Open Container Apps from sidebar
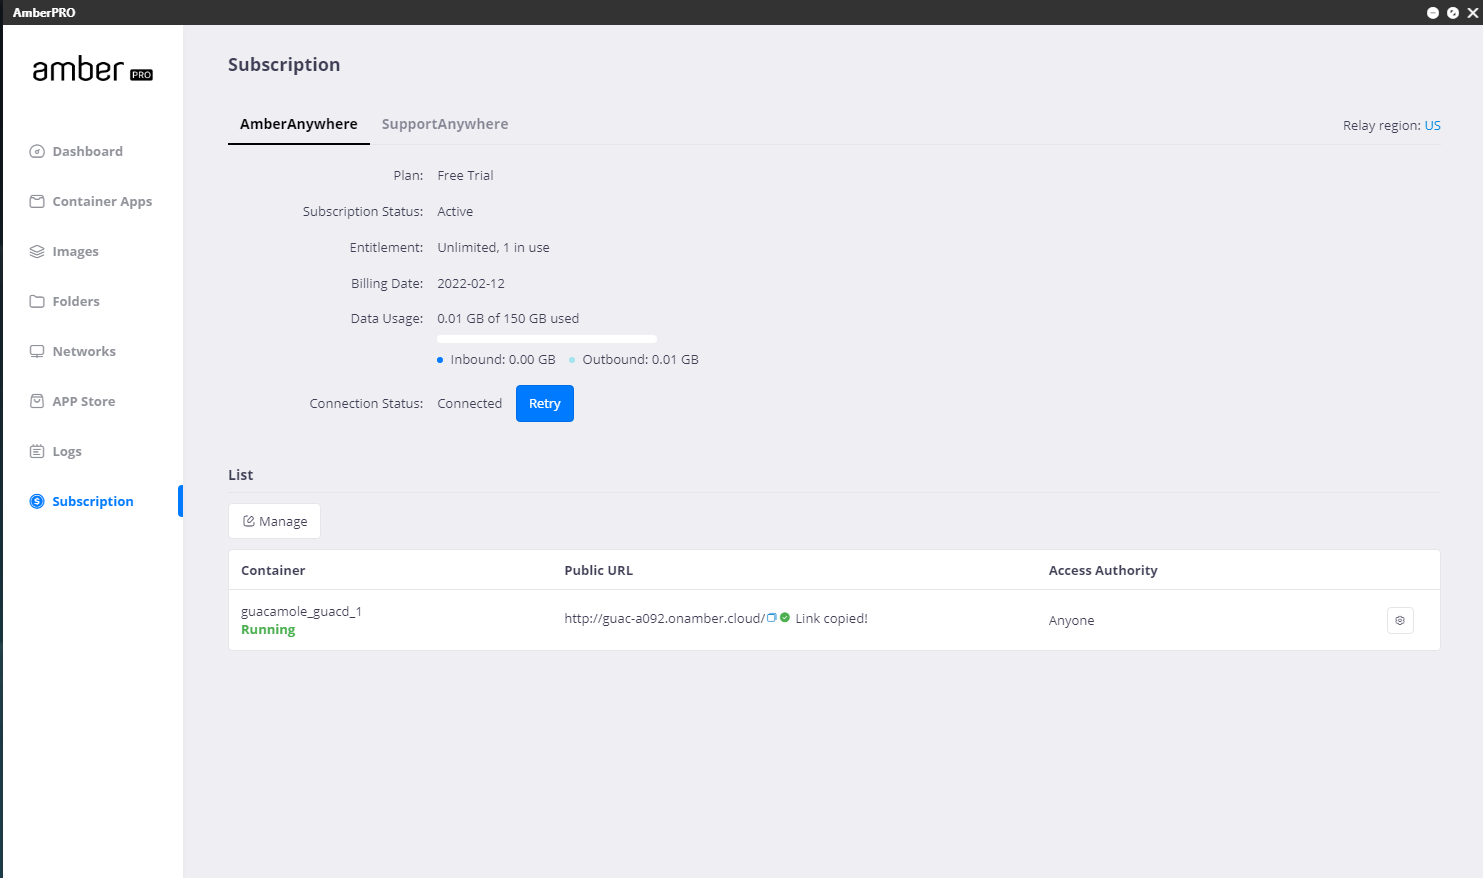 click(x=102, y=202)
